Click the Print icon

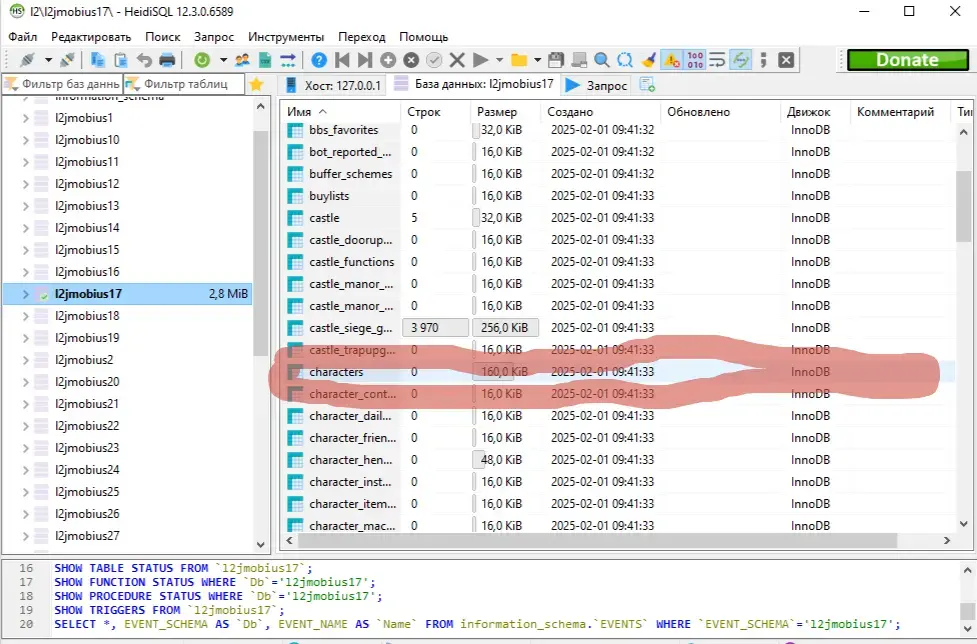[167, 60]
